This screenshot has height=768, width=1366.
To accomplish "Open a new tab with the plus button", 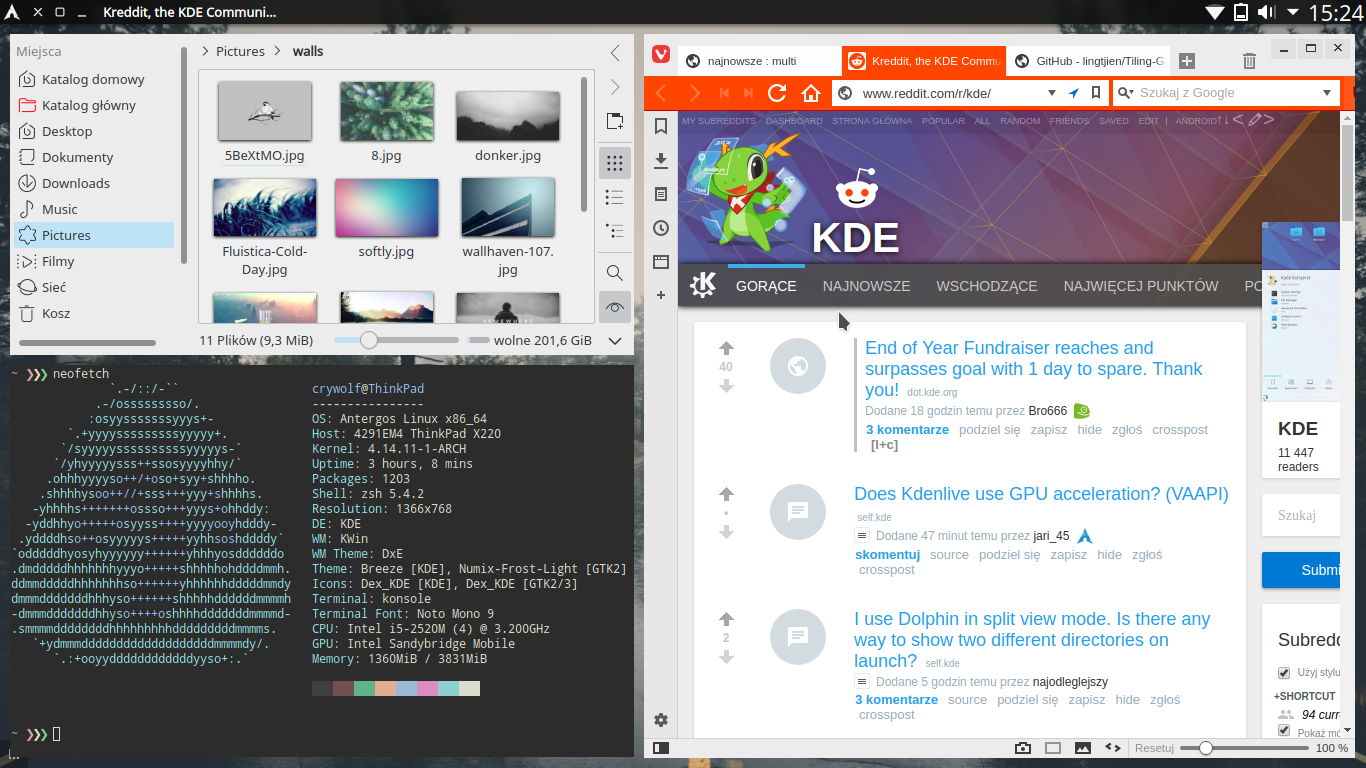I will (x=1186, y=61).
